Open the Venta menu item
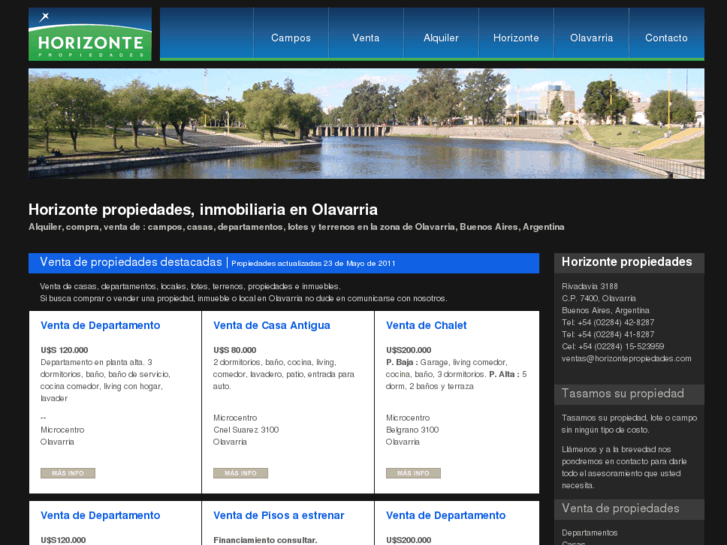 pyautogui.click(x=366, y=38)
